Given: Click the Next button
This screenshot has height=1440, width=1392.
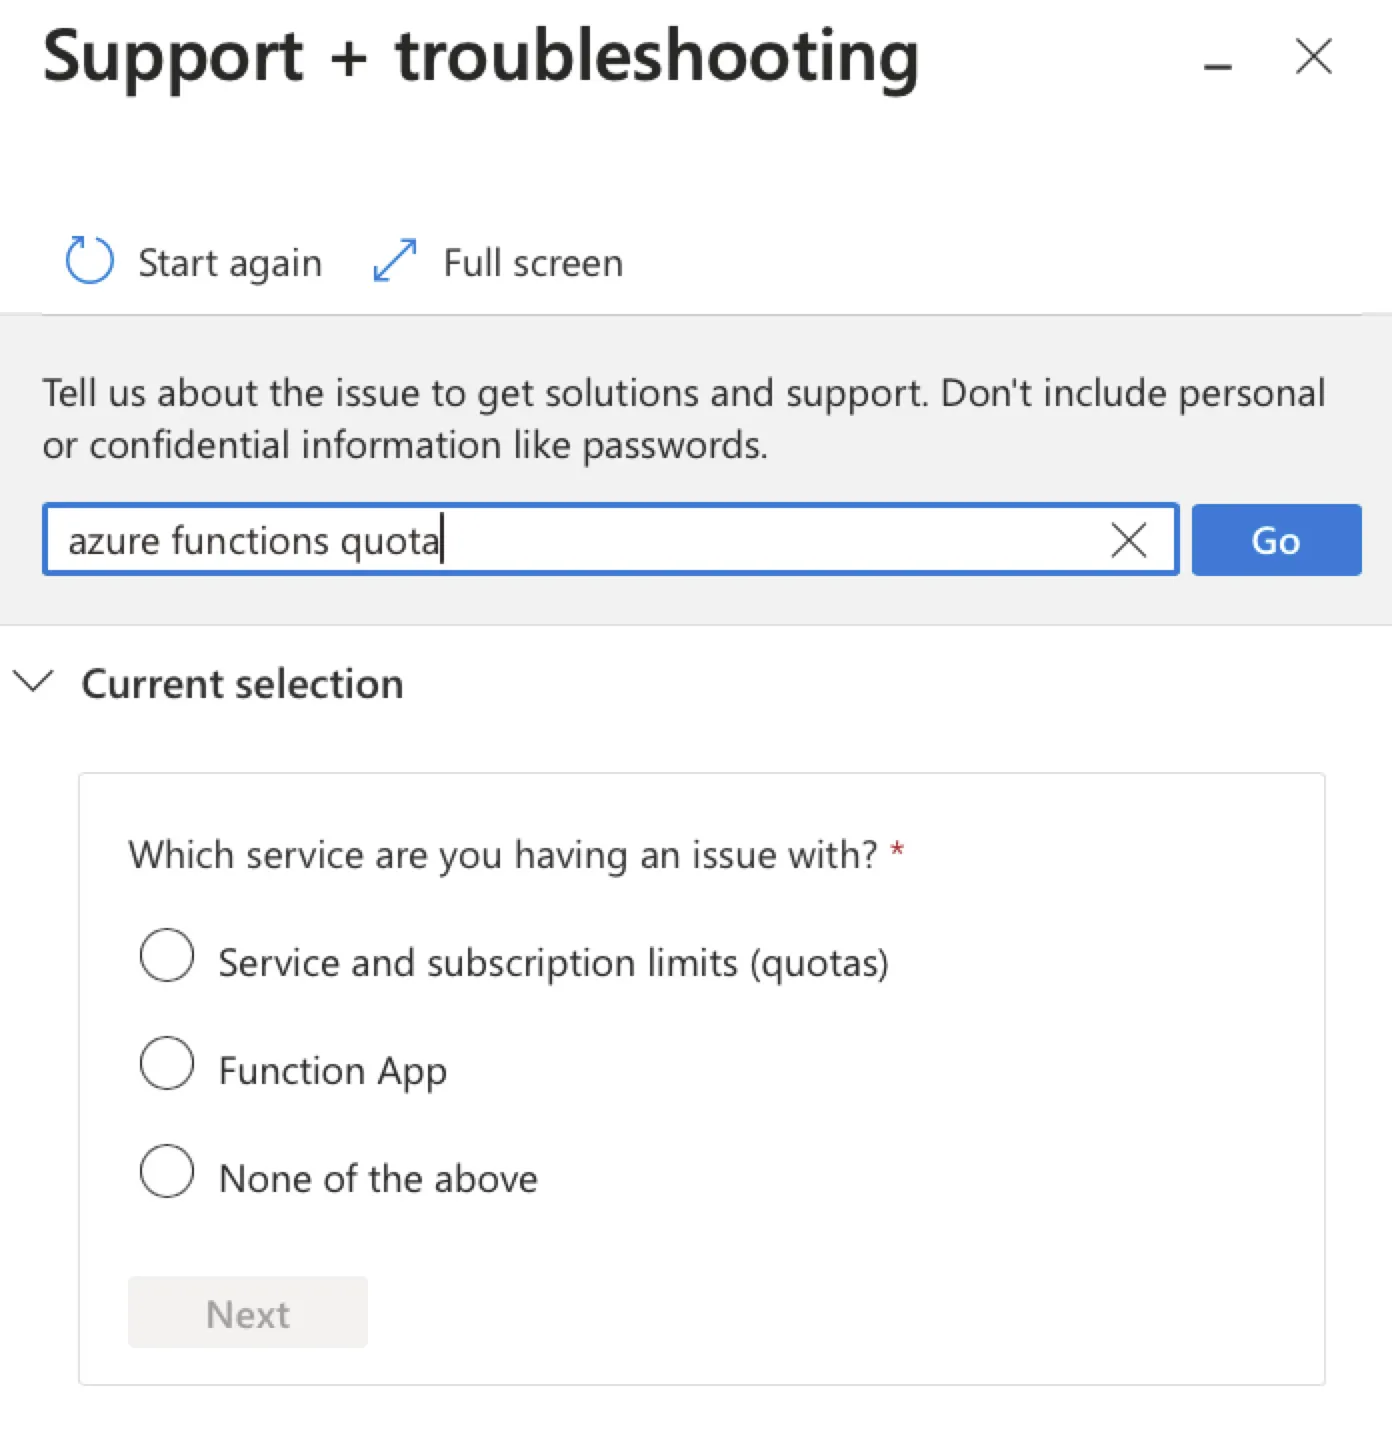Looking at the screenshot, I should tap(248, 1313).
